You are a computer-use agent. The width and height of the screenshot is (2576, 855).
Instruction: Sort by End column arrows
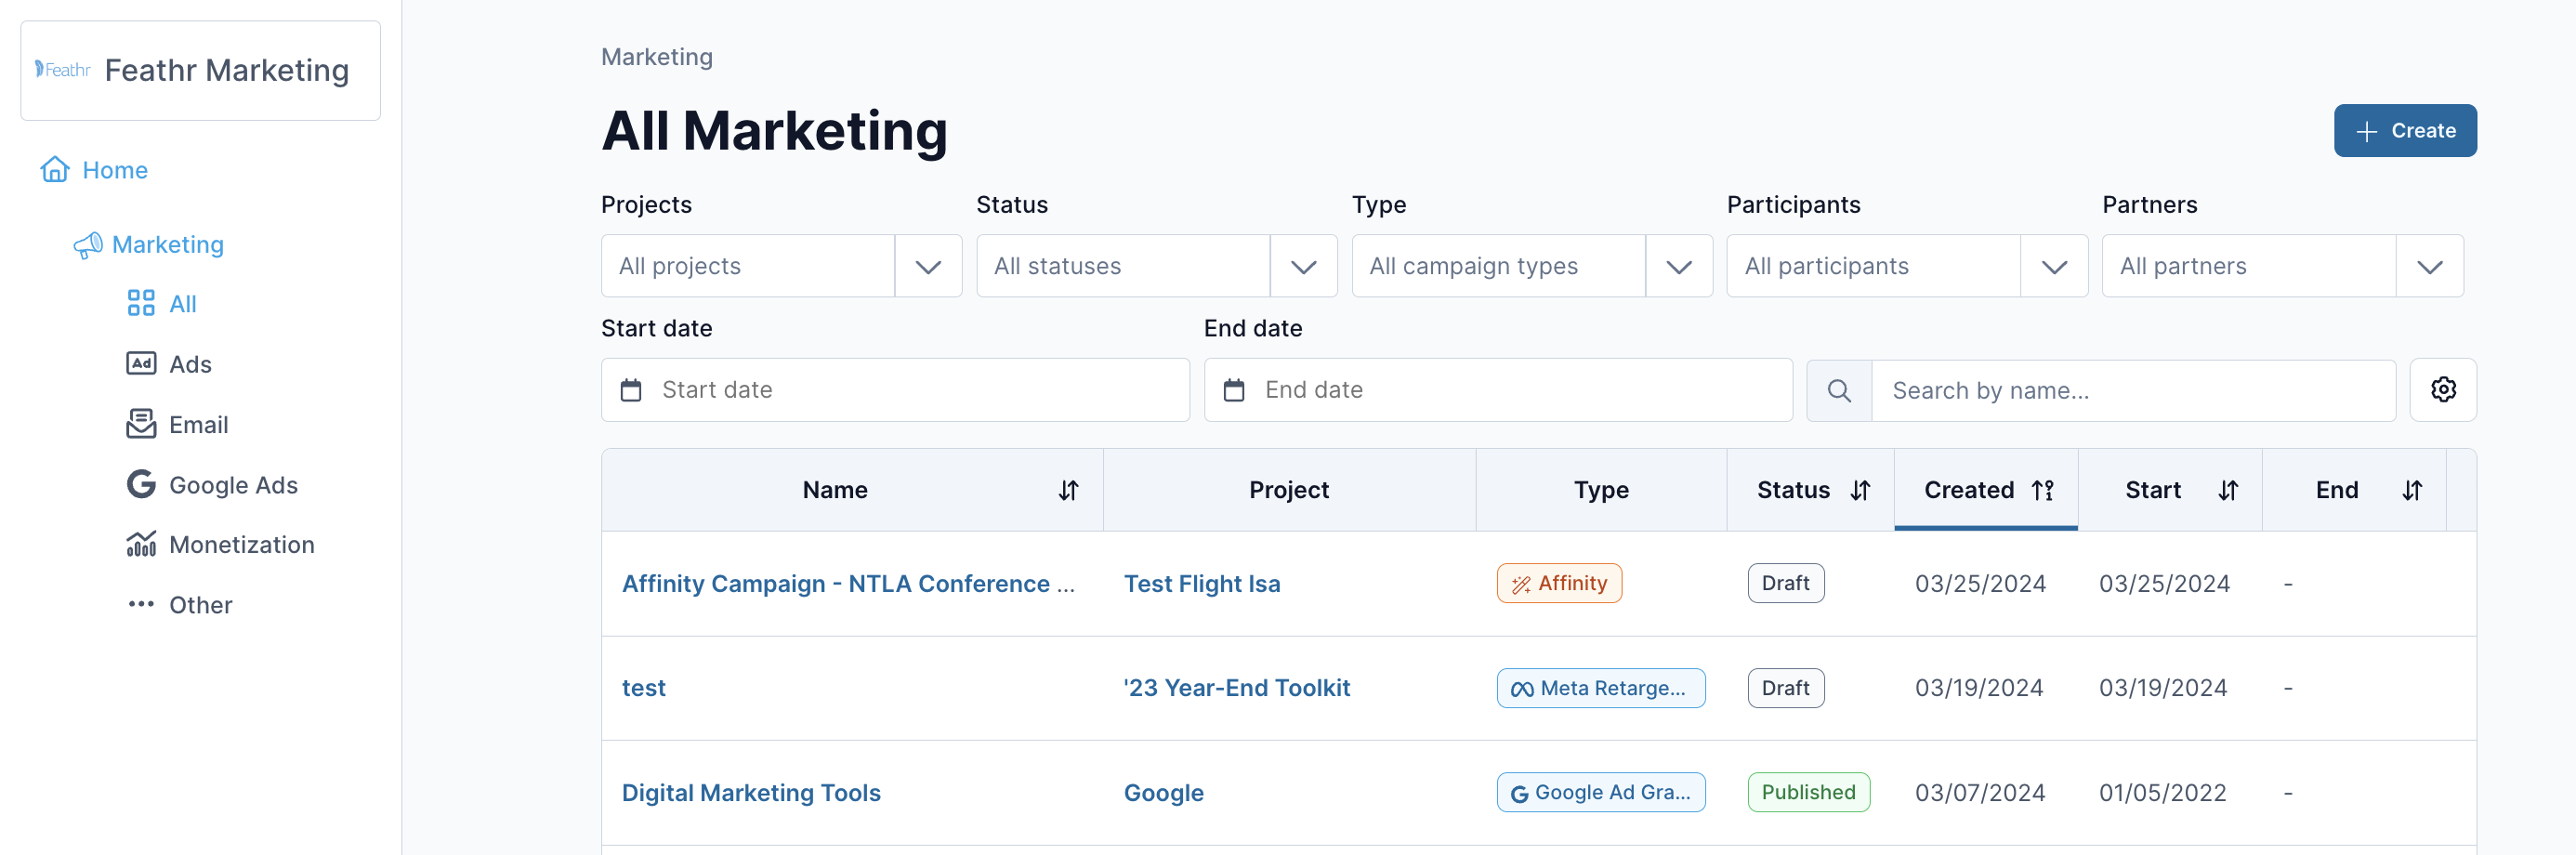pos(2412,490)
